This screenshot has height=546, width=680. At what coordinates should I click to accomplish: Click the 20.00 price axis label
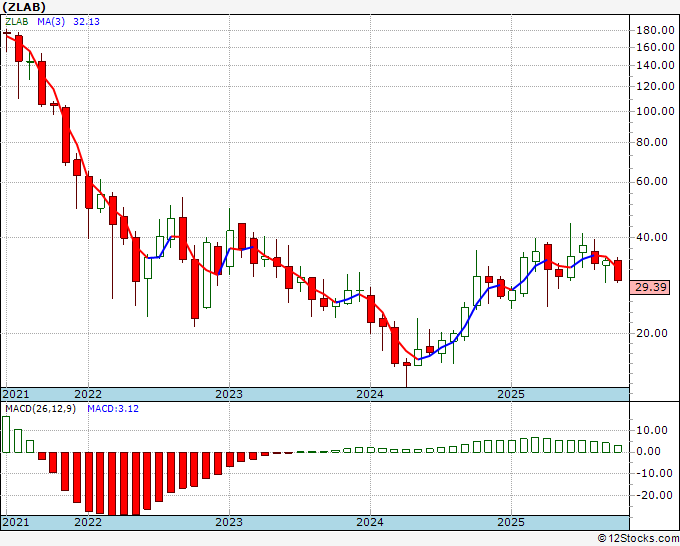click(652, 333)
